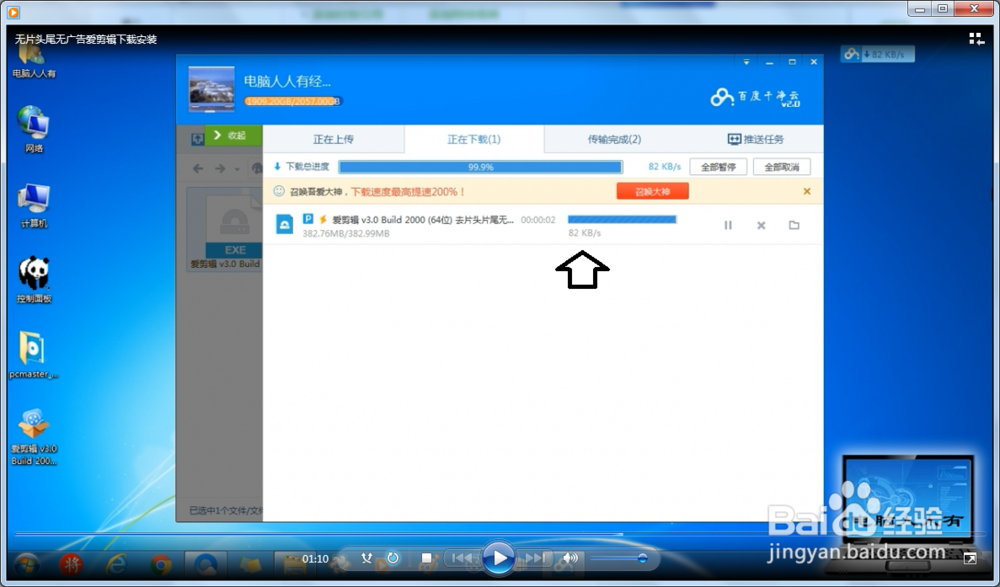Screen dimensions: 1000x587
Task: Click the 爱剪辑 file type icon in download list
Action: pyautogui.click(x=284, y=225)
